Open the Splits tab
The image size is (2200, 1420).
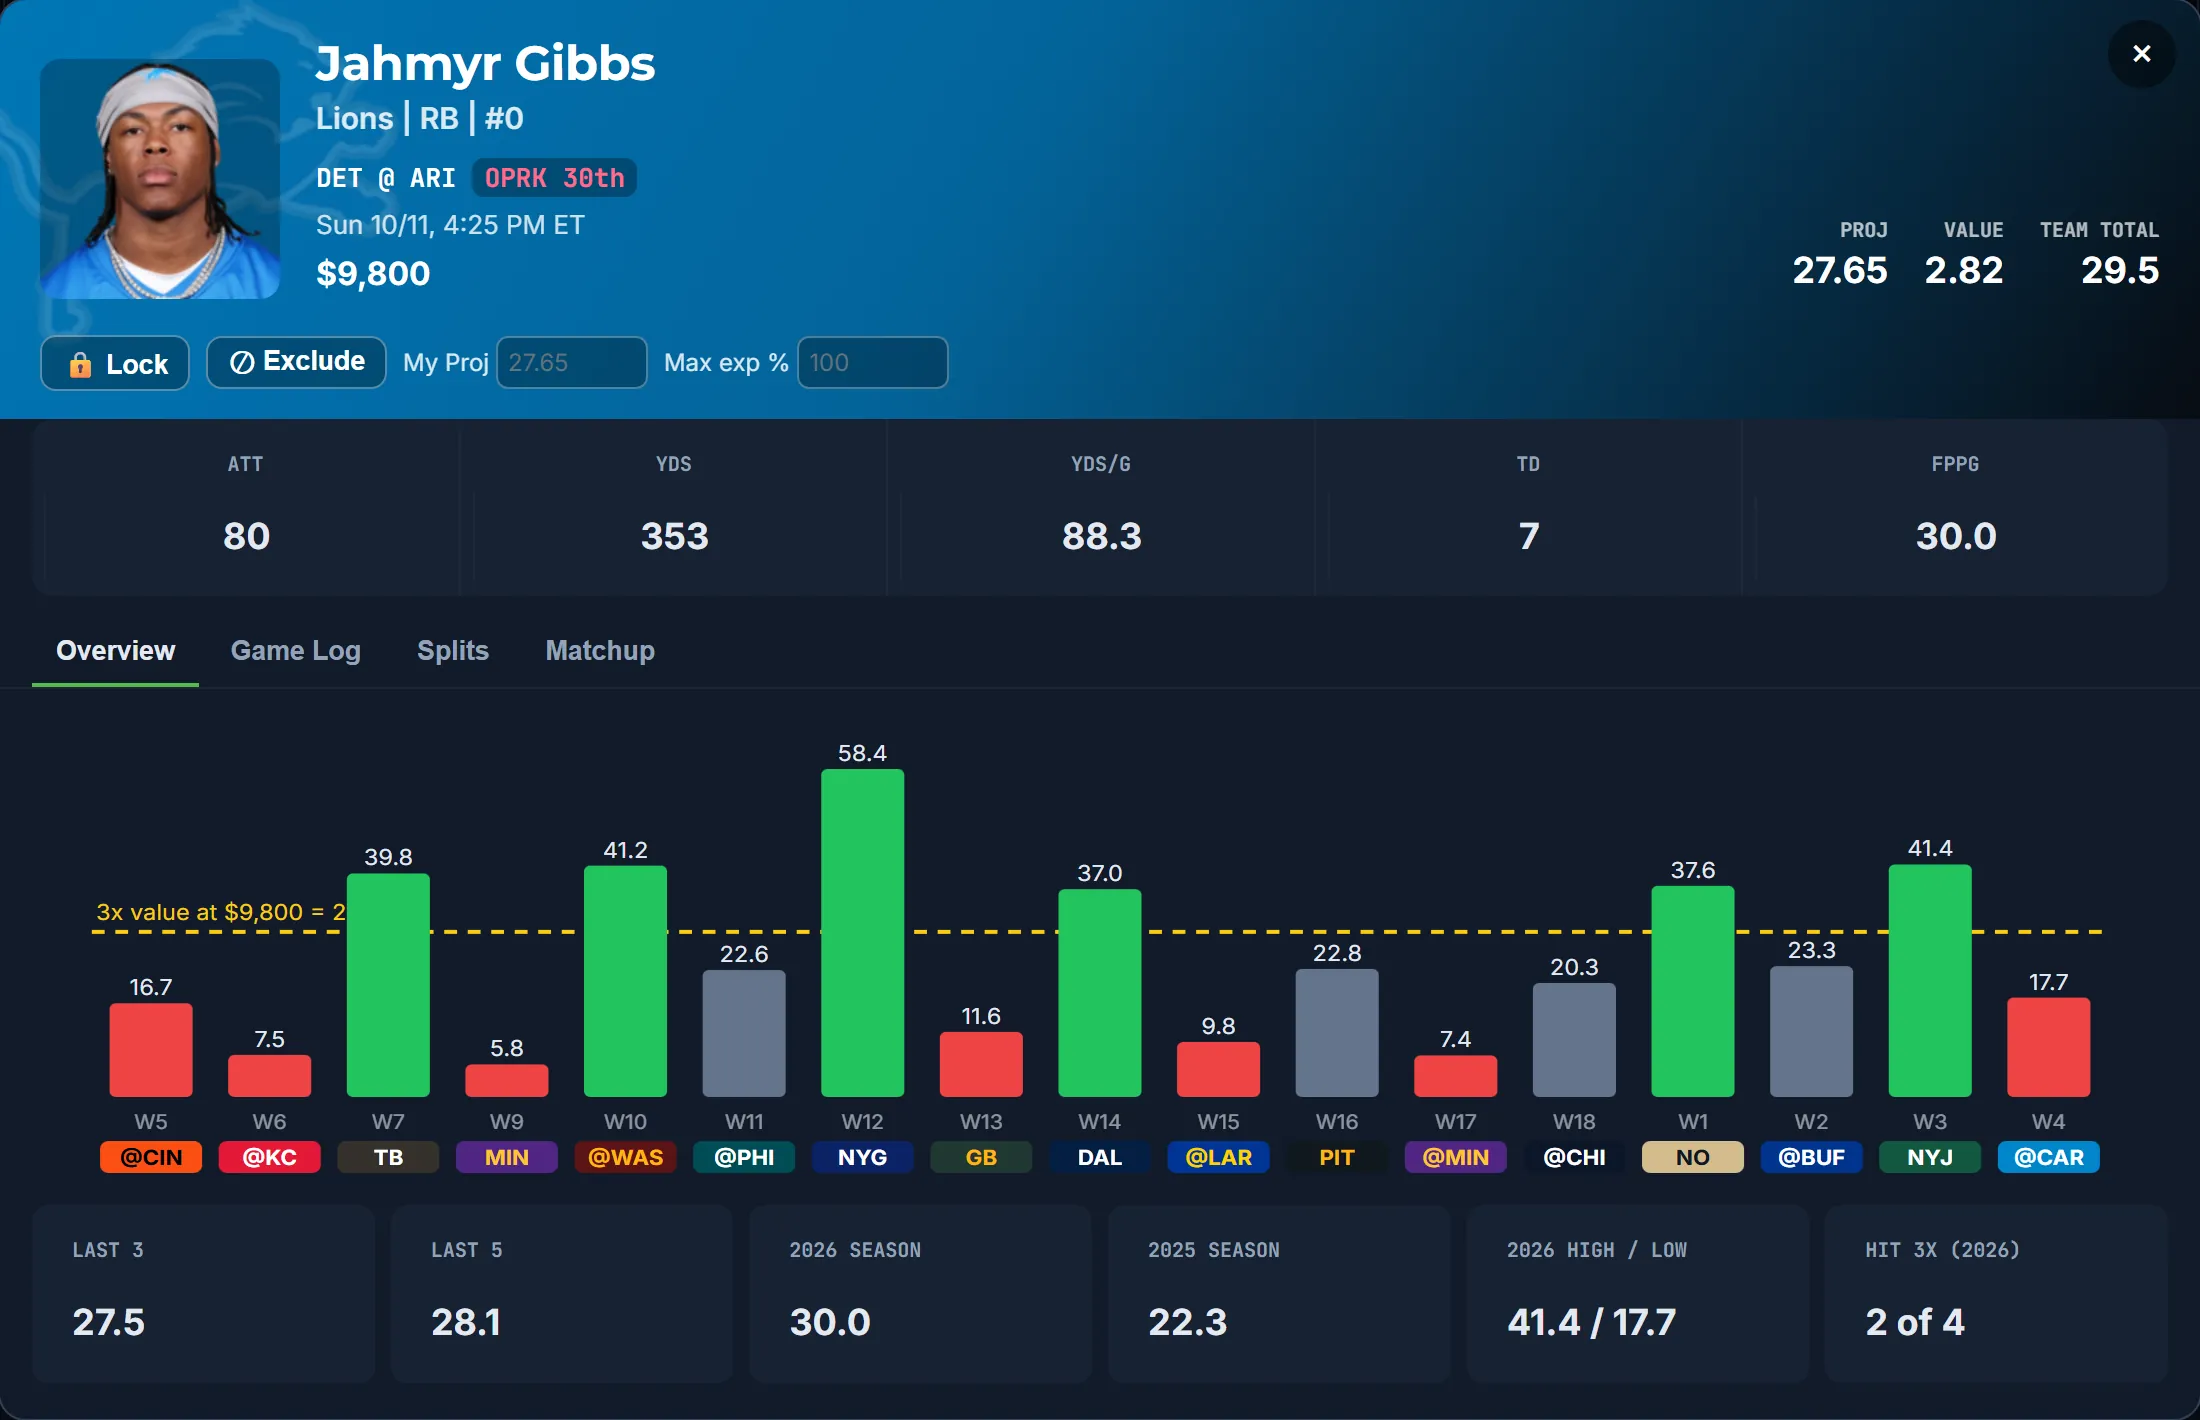[x=453, y=651]
